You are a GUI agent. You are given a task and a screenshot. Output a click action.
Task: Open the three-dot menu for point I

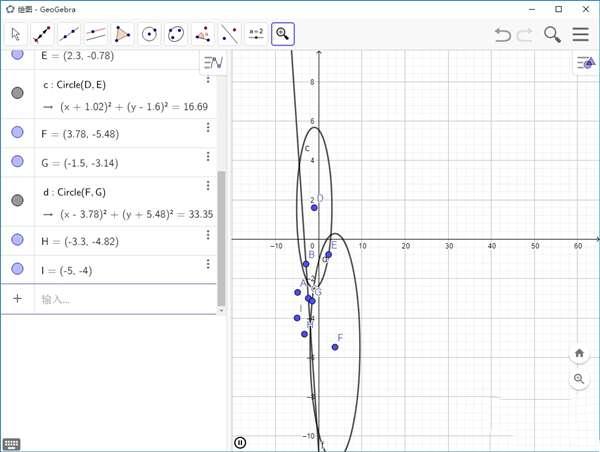pos(208,265)
